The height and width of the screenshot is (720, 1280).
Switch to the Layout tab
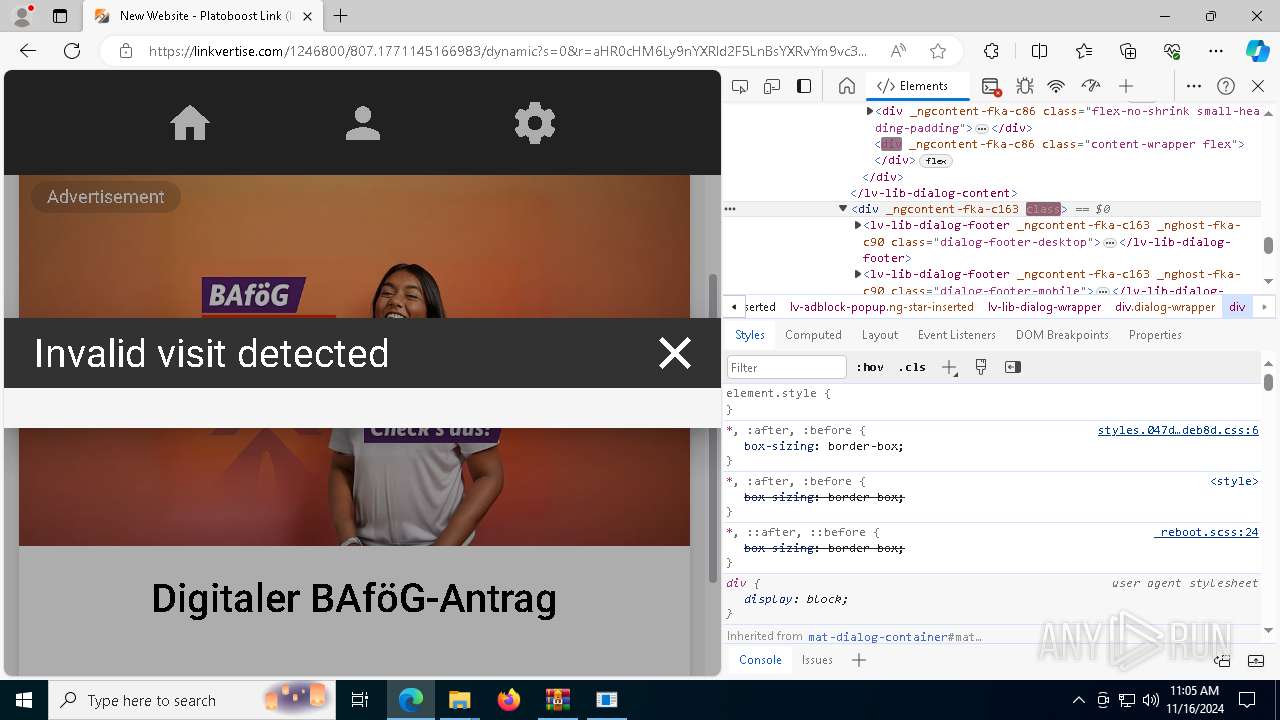point(880,335)
